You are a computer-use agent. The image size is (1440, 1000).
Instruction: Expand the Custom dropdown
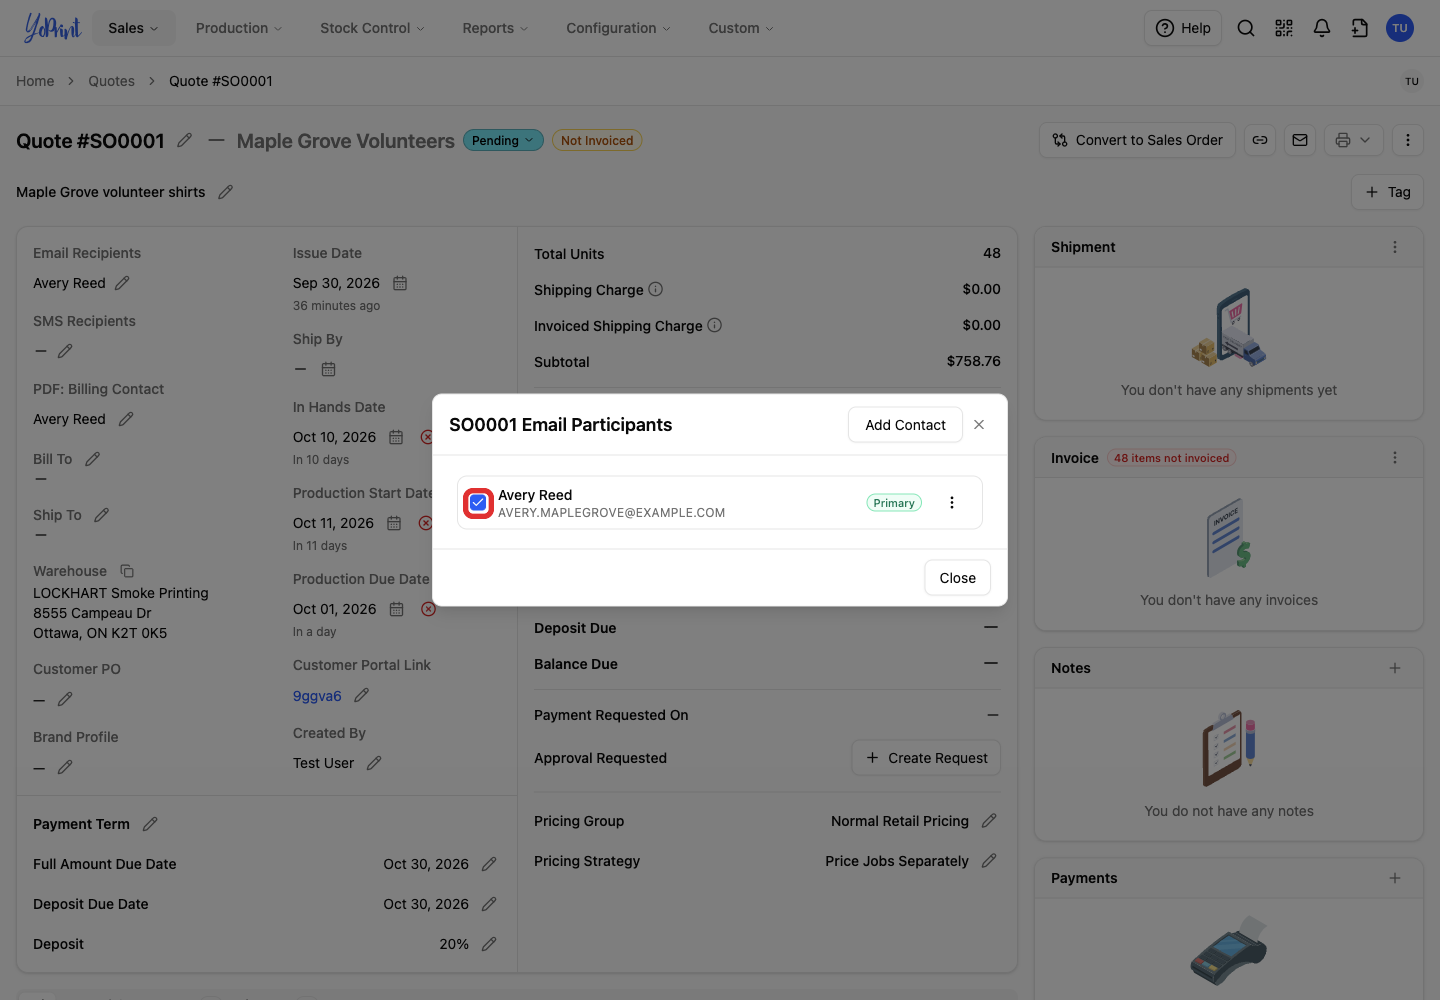click(741, 28)
